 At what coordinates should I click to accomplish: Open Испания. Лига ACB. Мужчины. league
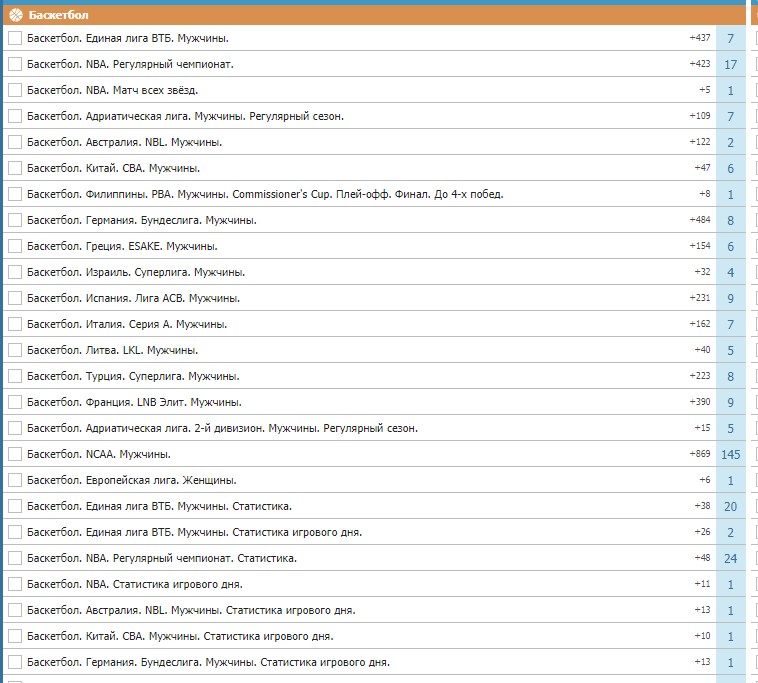(x=133, y=298)
